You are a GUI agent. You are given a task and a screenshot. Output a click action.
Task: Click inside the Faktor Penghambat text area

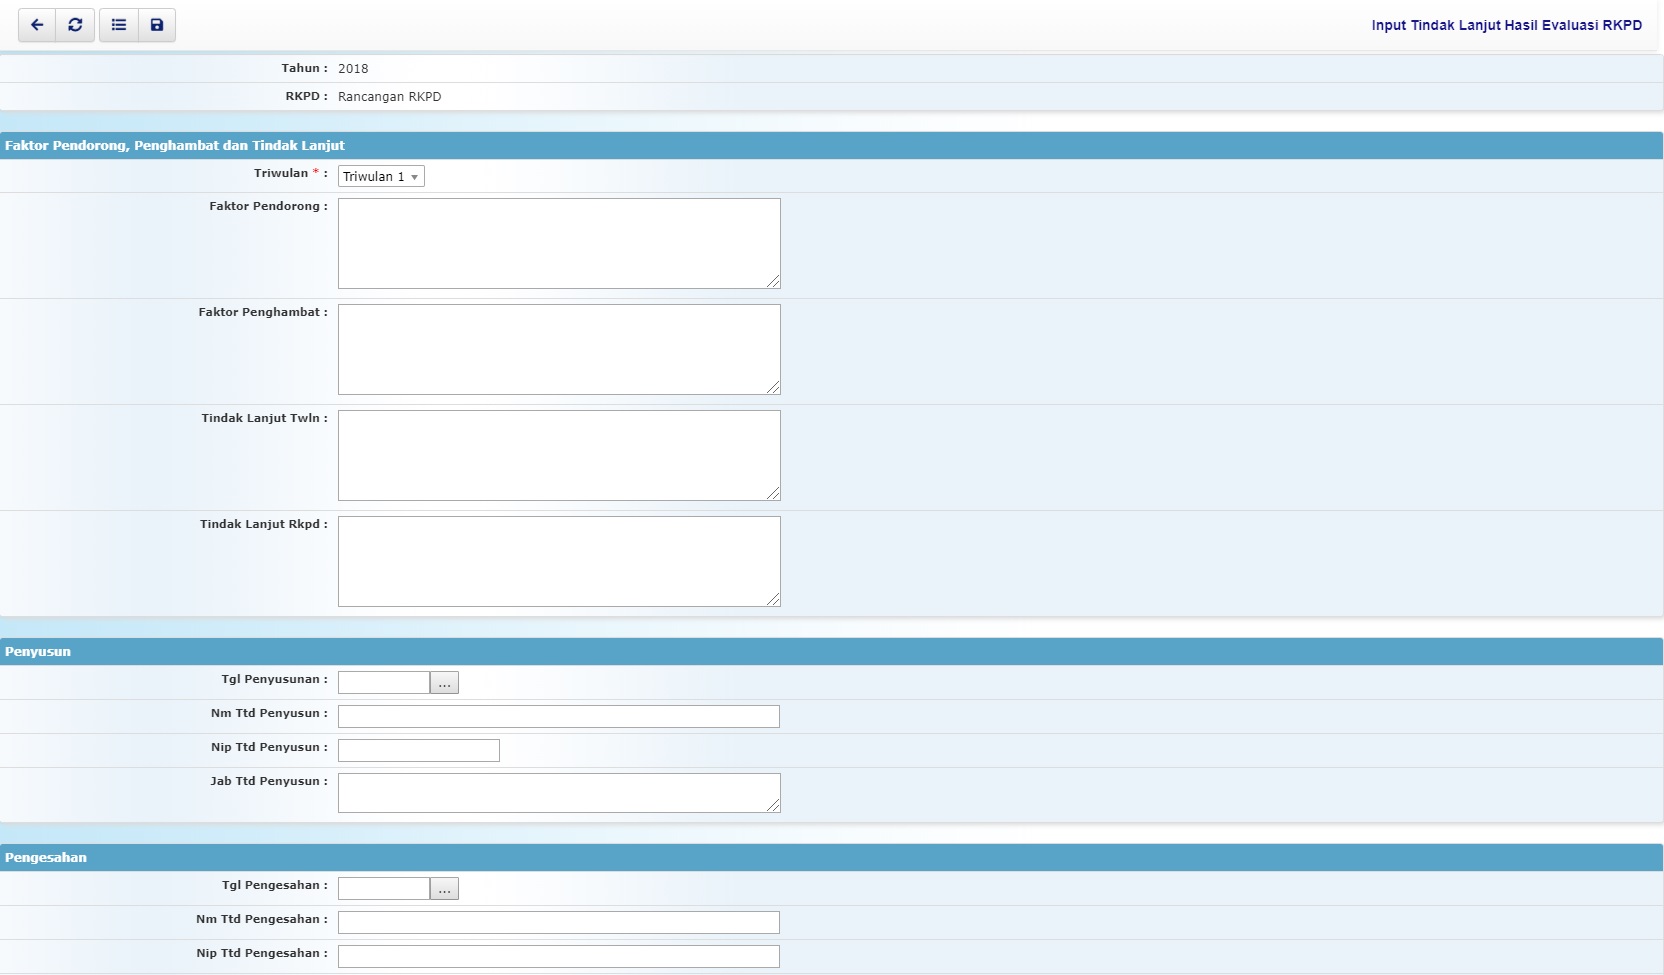coord(558,349)
